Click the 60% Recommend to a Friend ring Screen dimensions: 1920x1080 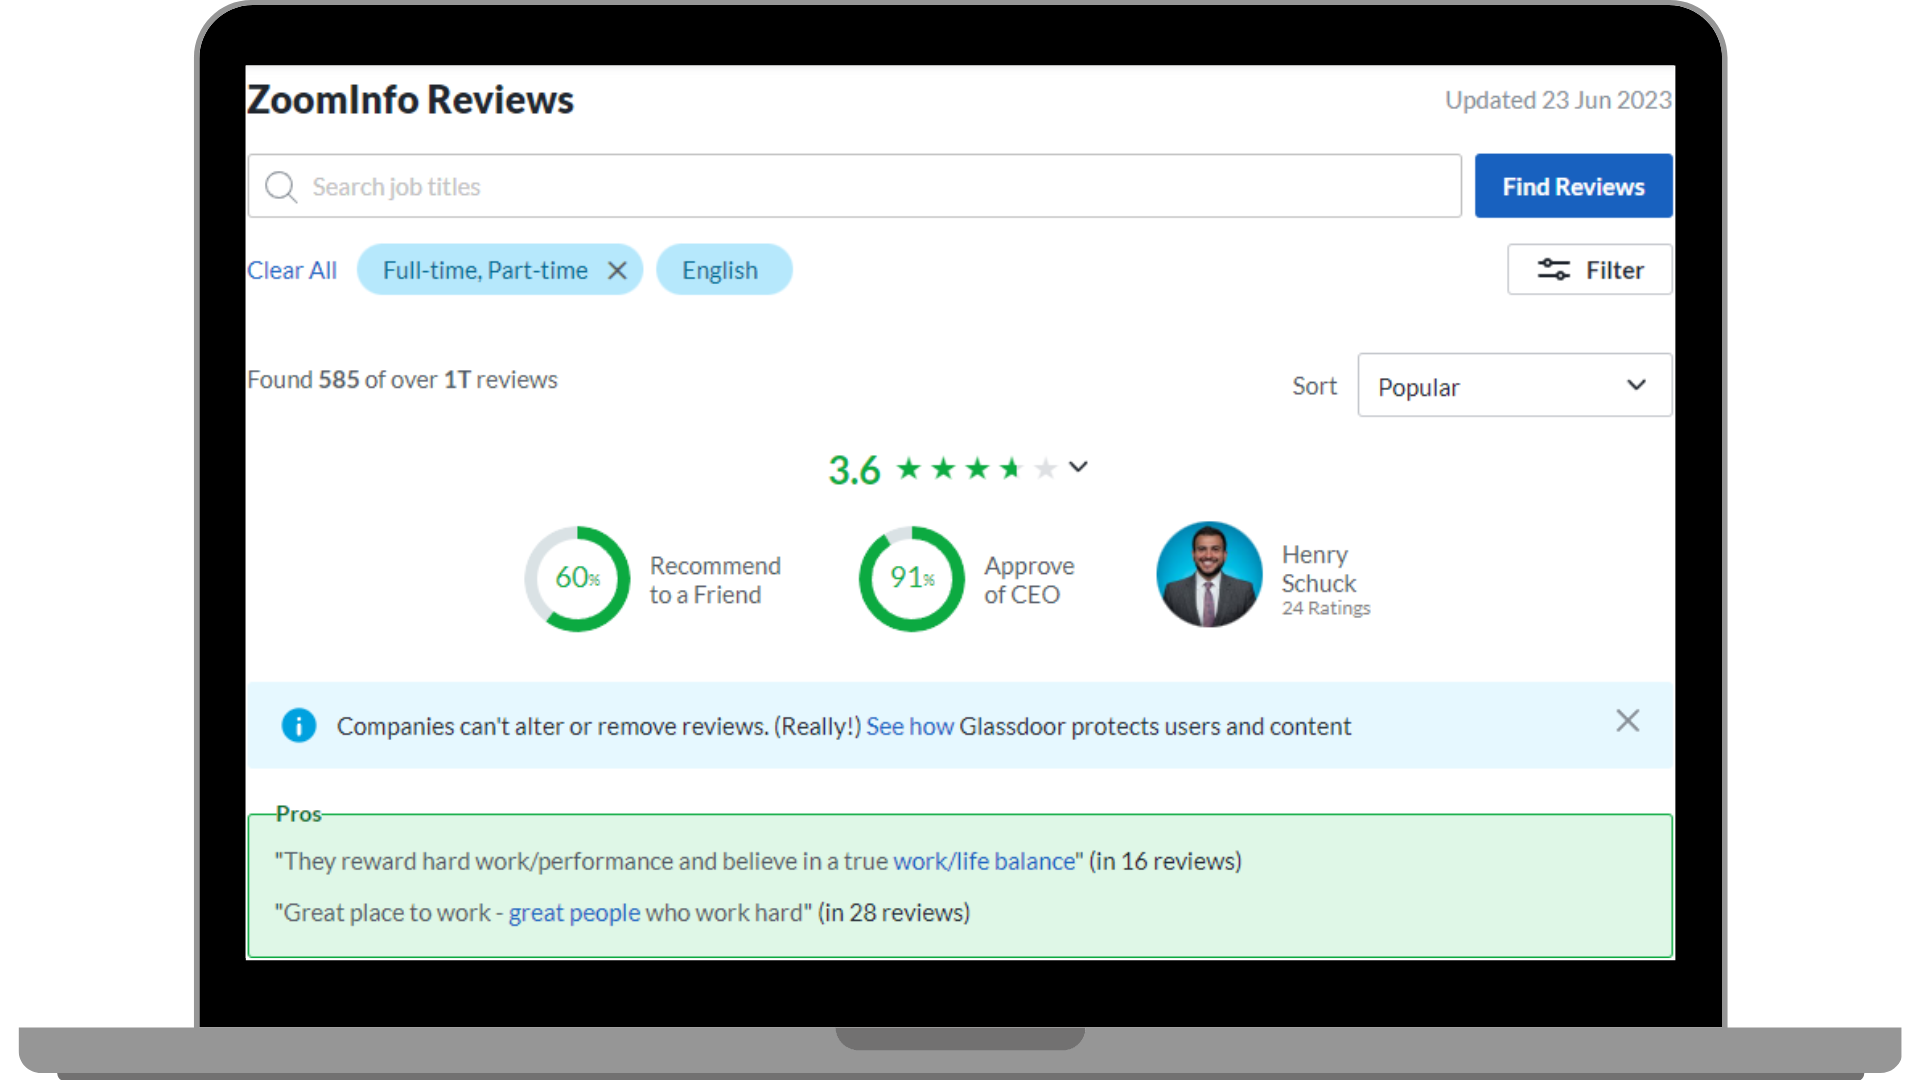click(577, 578)
